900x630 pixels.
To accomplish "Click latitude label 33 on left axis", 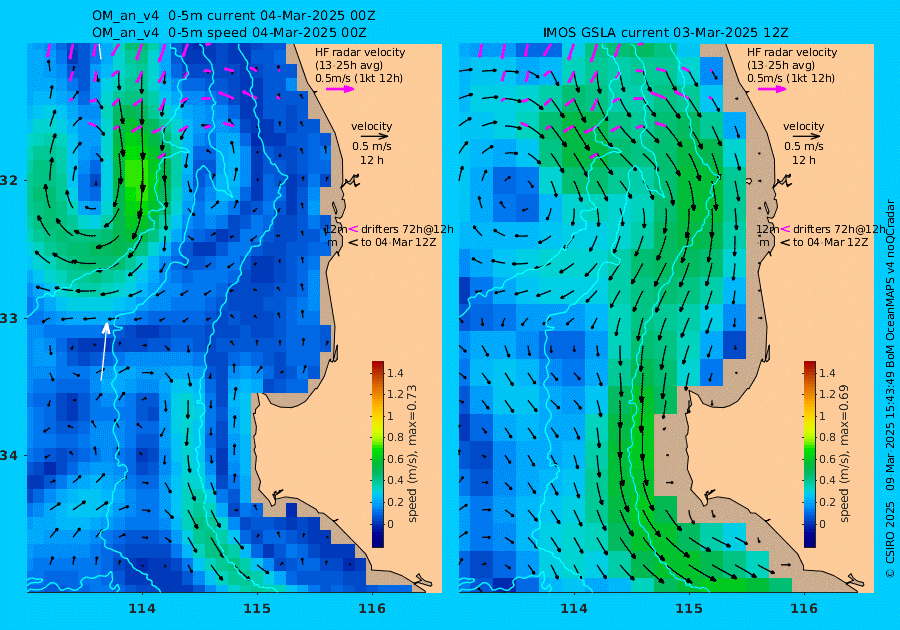I will click(9, 318).
